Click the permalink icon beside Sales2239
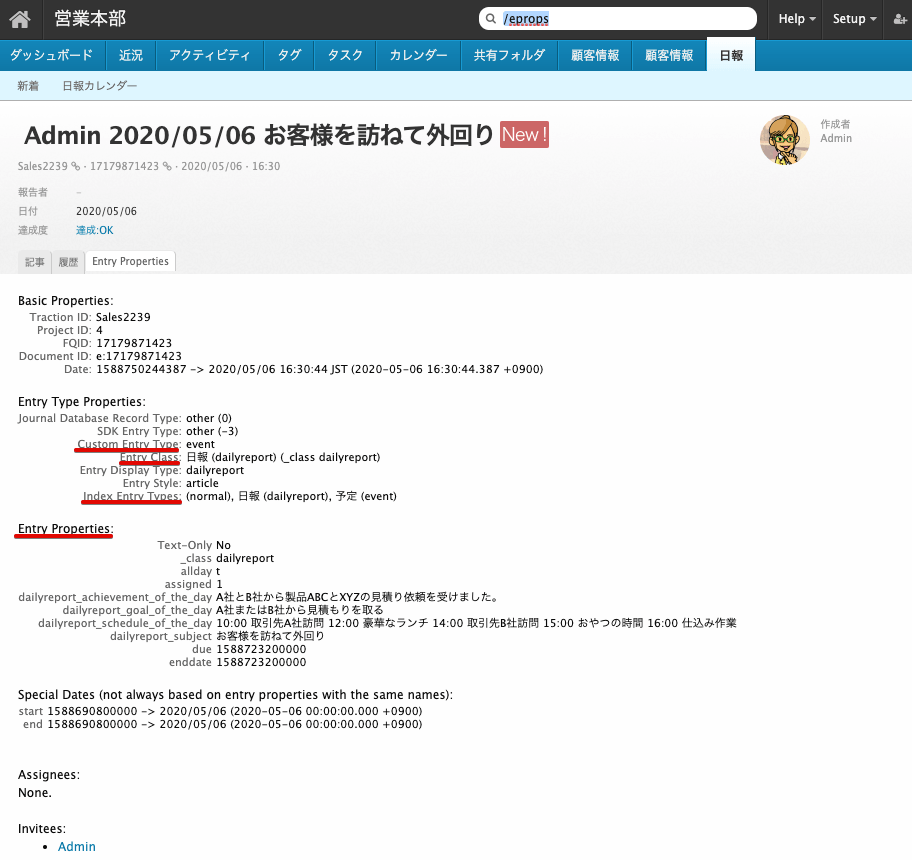Image resolution: width=912 pixels, height=860 pixels. [x=76, y=167]
